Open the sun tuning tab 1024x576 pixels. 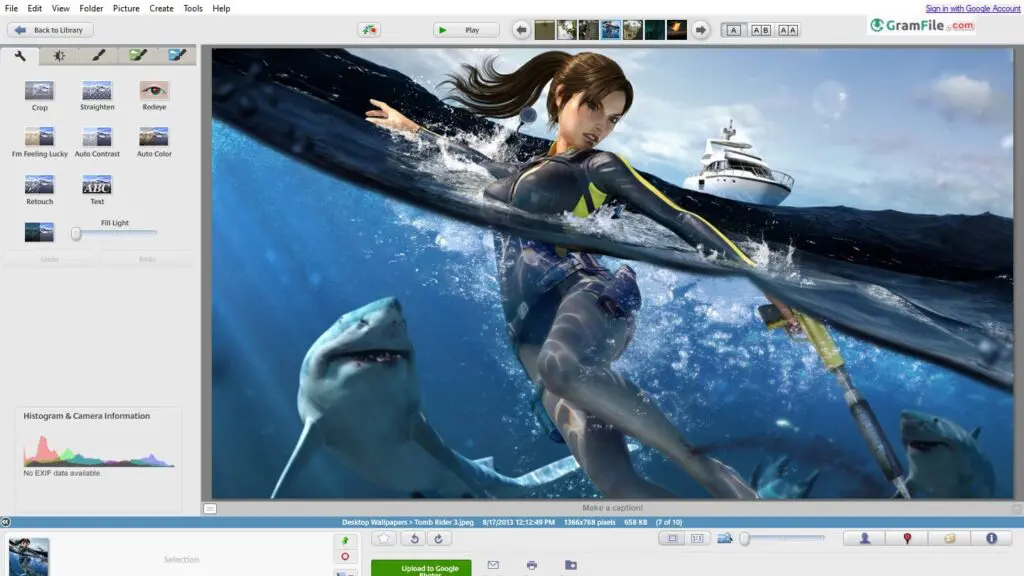[59, 56]
